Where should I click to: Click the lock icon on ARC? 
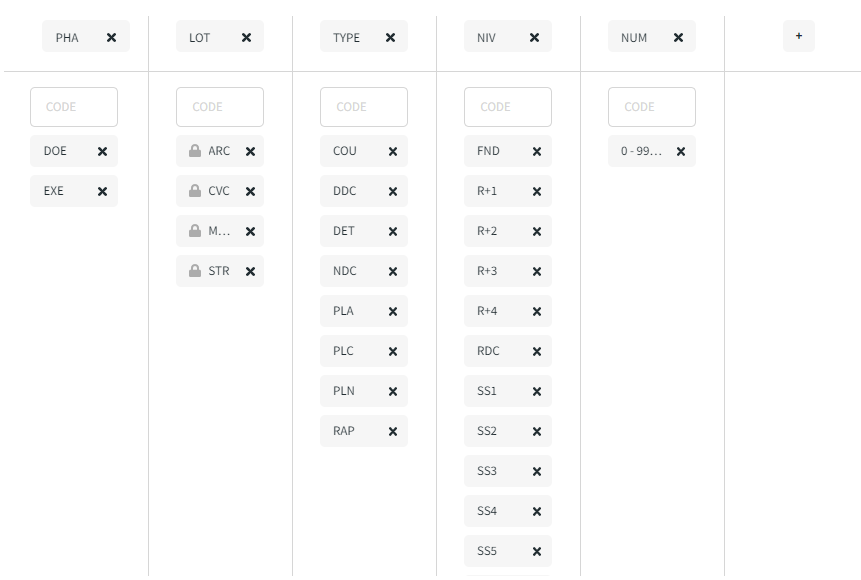195,151
